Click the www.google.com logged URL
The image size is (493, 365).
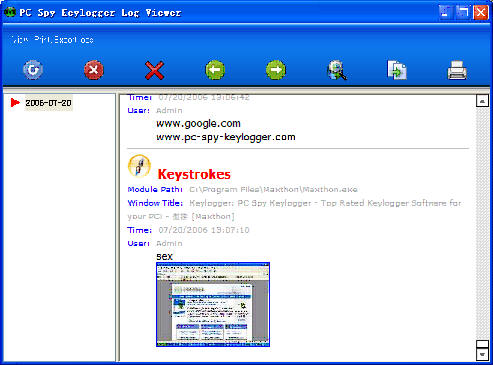(198, 124)
